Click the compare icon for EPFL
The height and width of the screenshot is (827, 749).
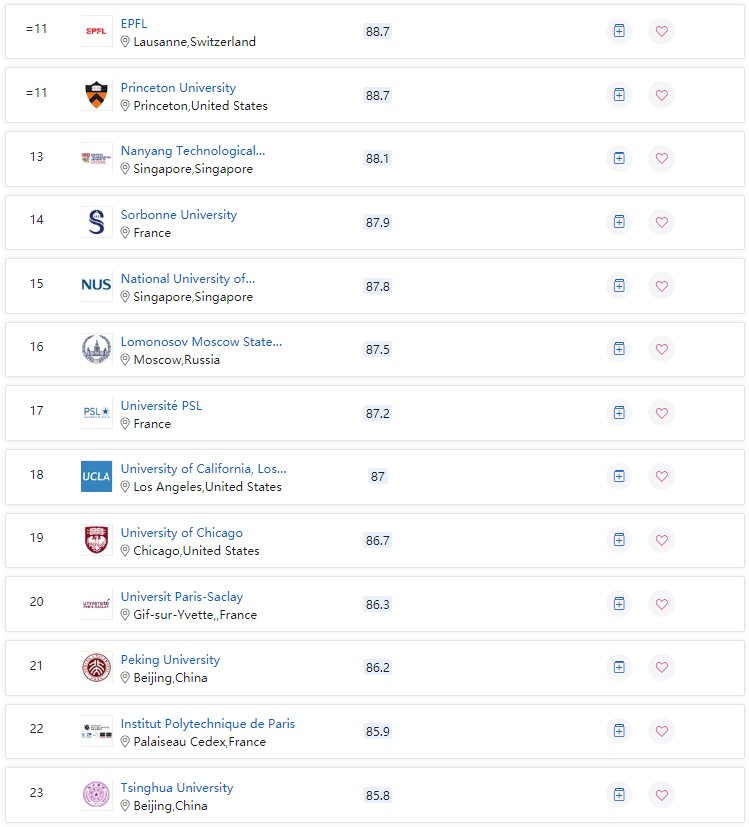[619, 31]
